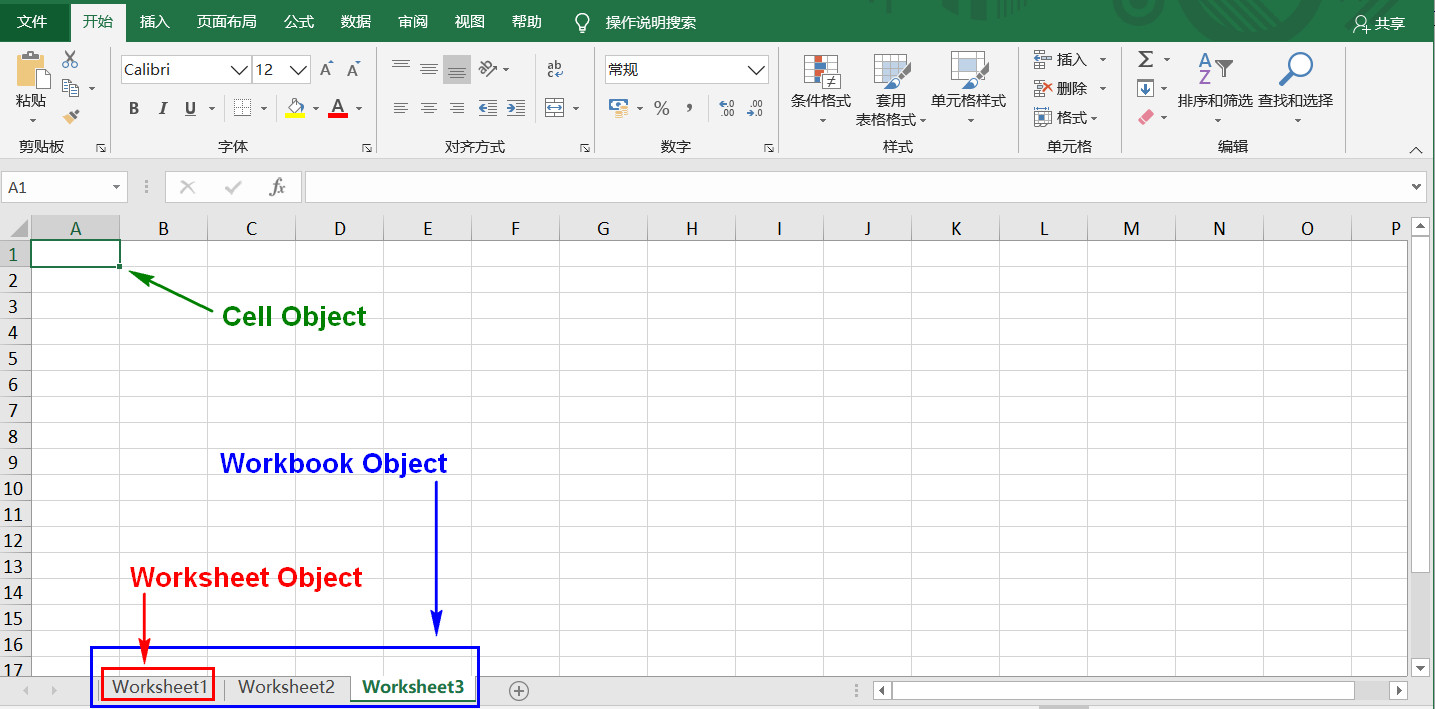Toggle the 自动换行 wrap text option
Image resolution: width=1435 pixels, height=709 pixels.
(x=554, y=69)
